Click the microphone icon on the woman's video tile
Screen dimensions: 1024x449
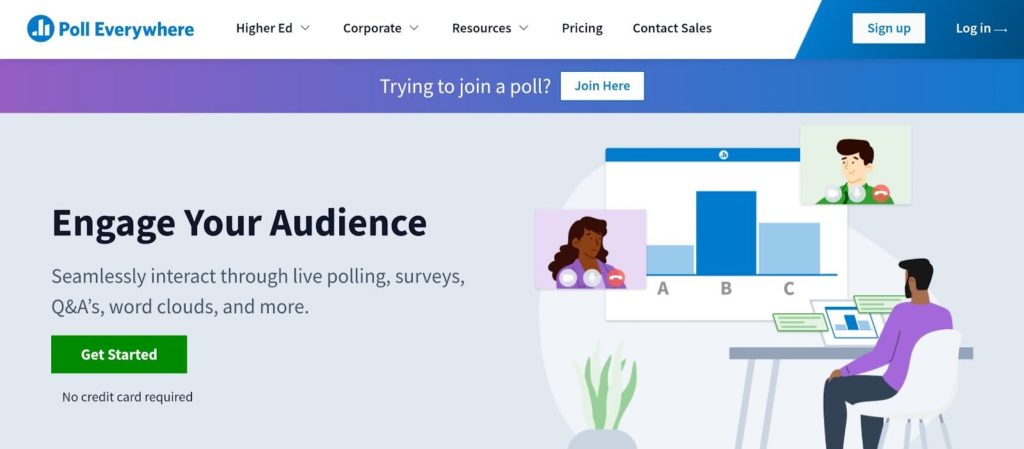(x=592, y=278)
